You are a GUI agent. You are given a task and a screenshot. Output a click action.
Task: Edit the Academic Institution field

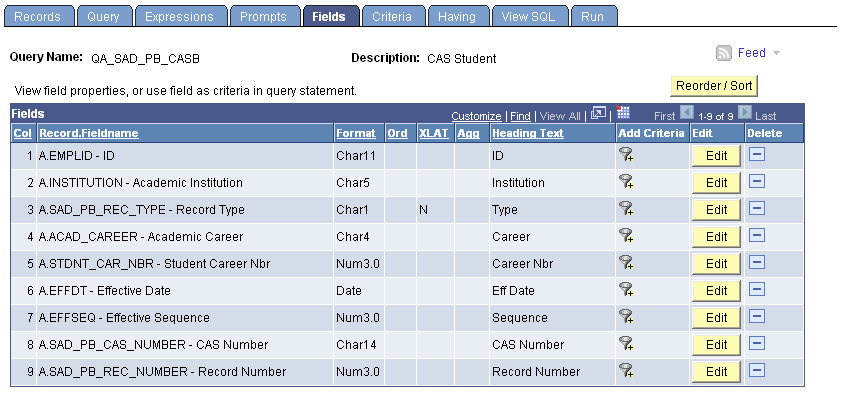(x=716, y=183)
